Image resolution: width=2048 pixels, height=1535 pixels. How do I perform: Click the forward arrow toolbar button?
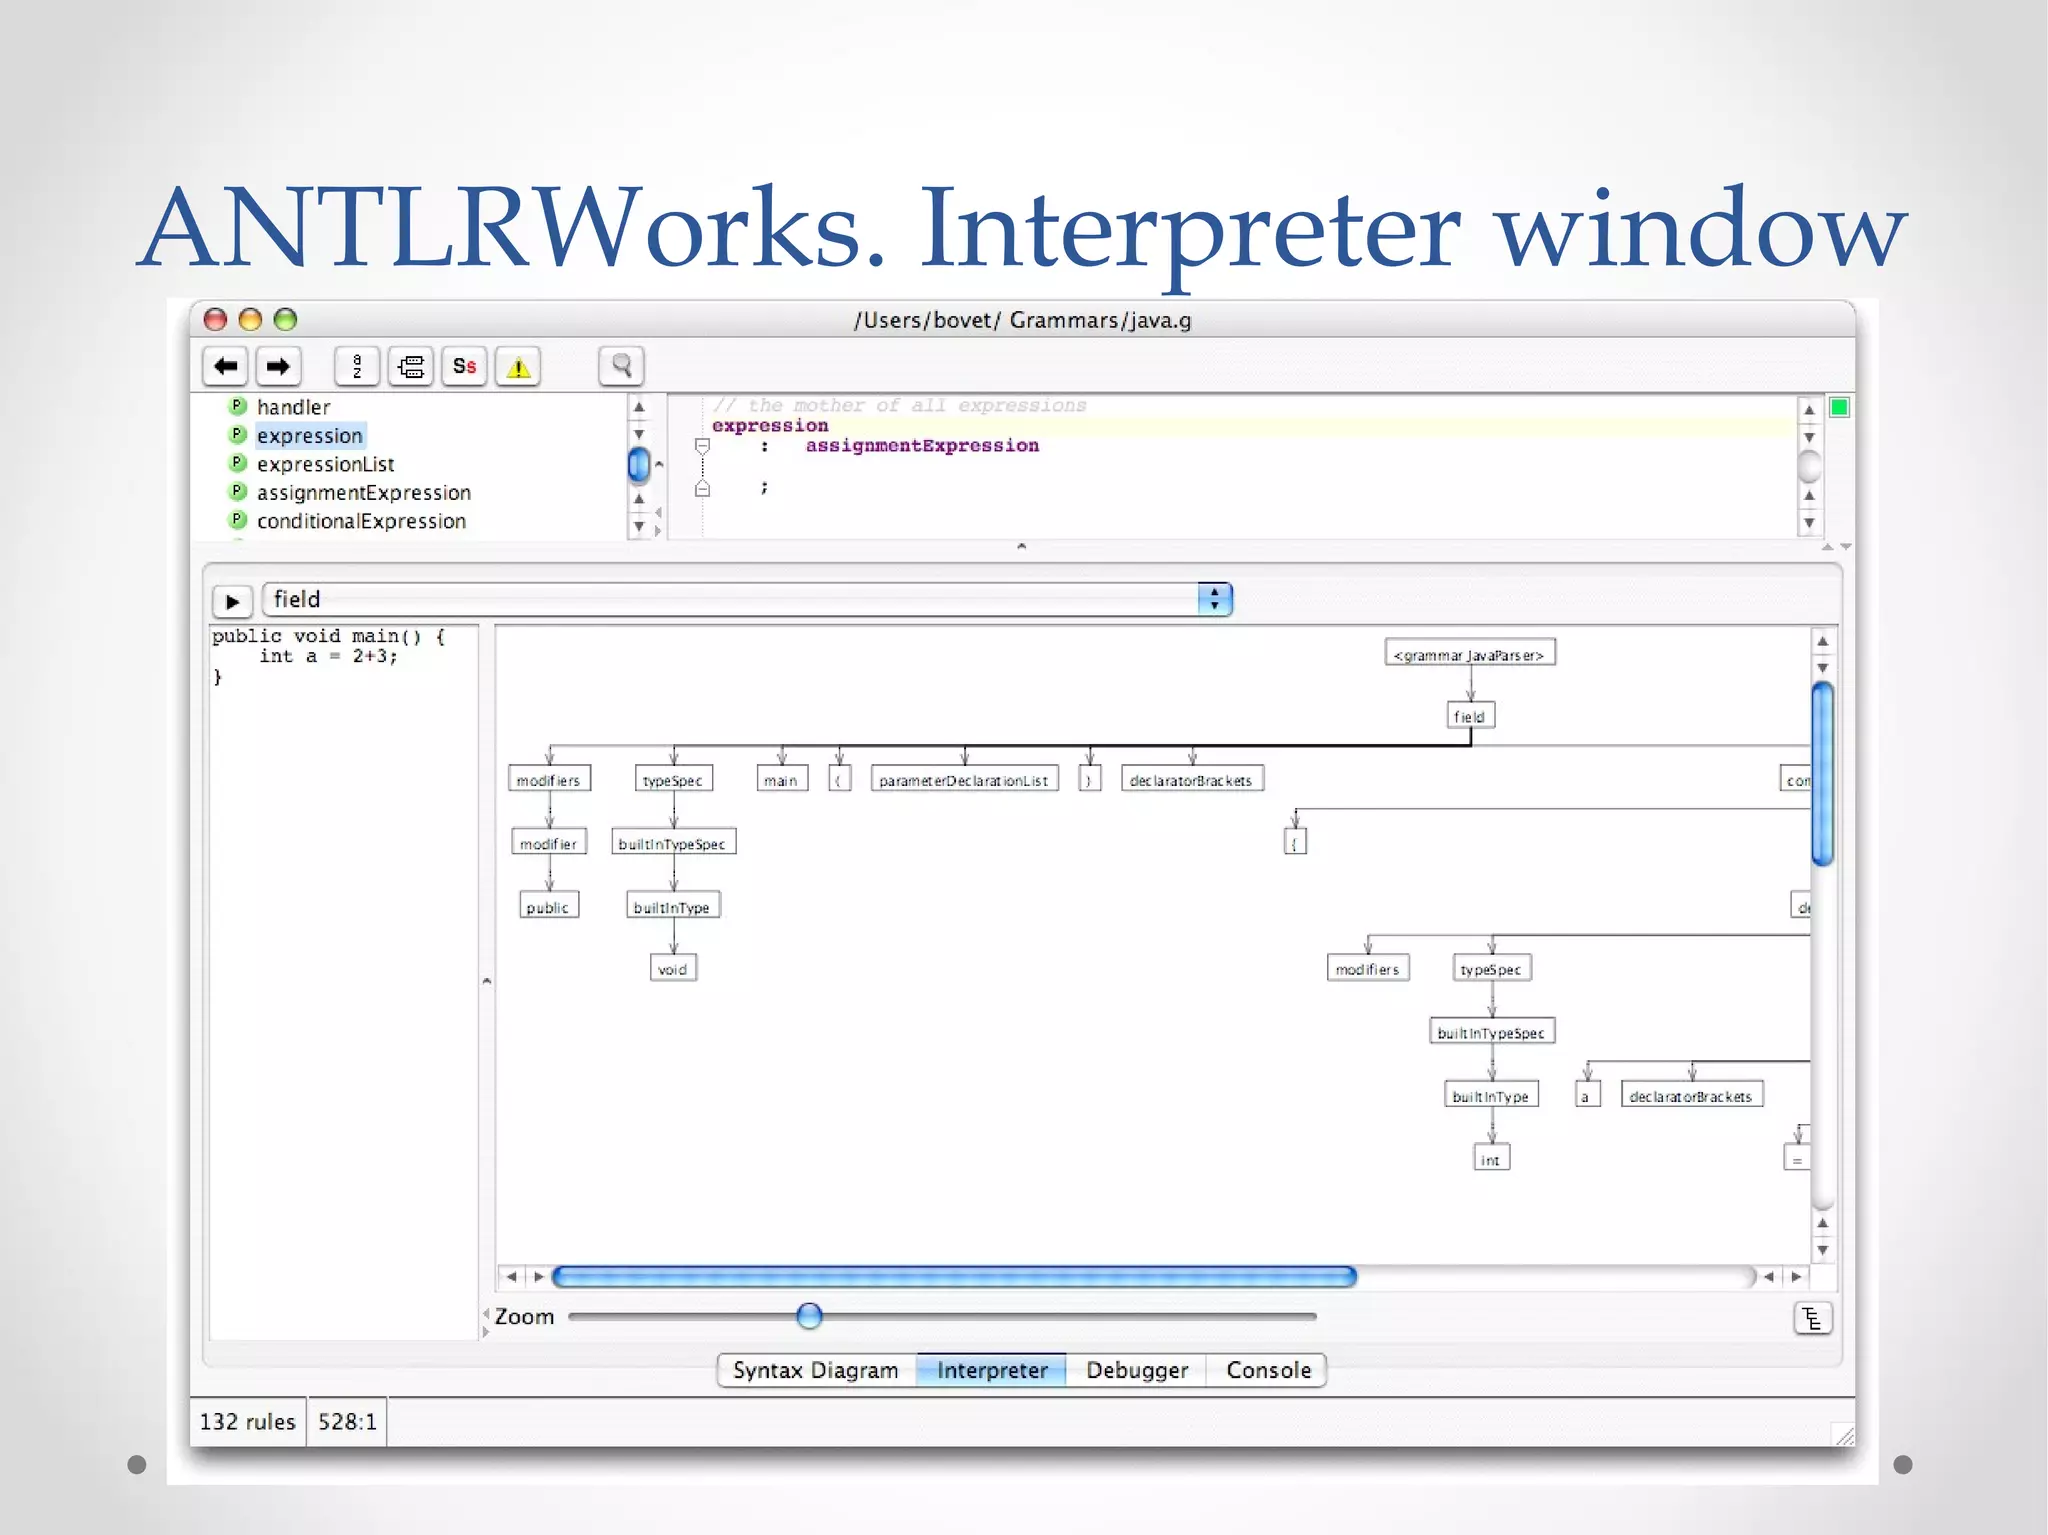coord(278,366)
